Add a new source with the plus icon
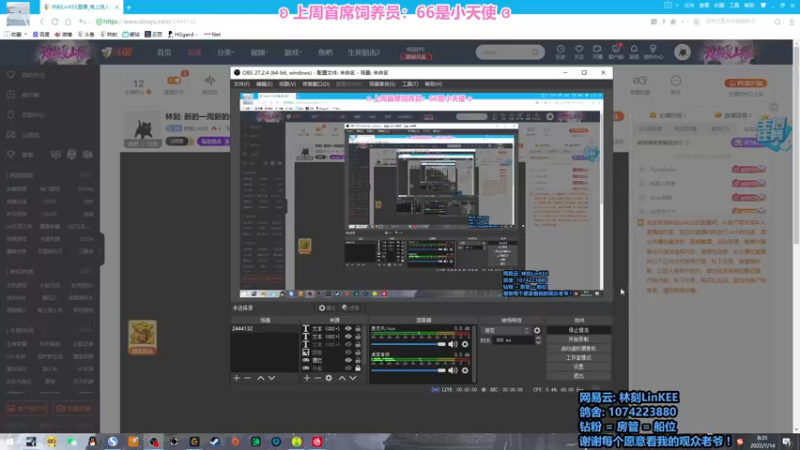This screenshot has height=450, width=800. [x=307, y=378]
